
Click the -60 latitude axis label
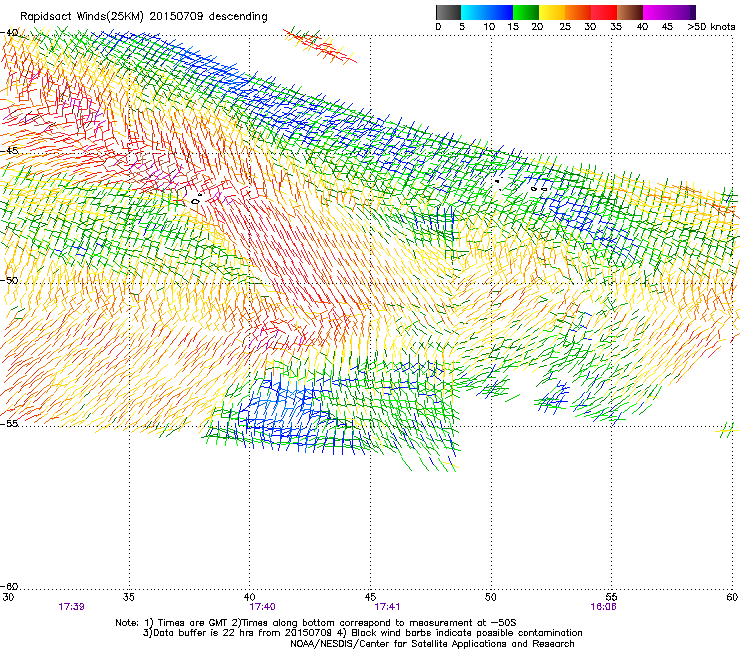pos(9,586)
